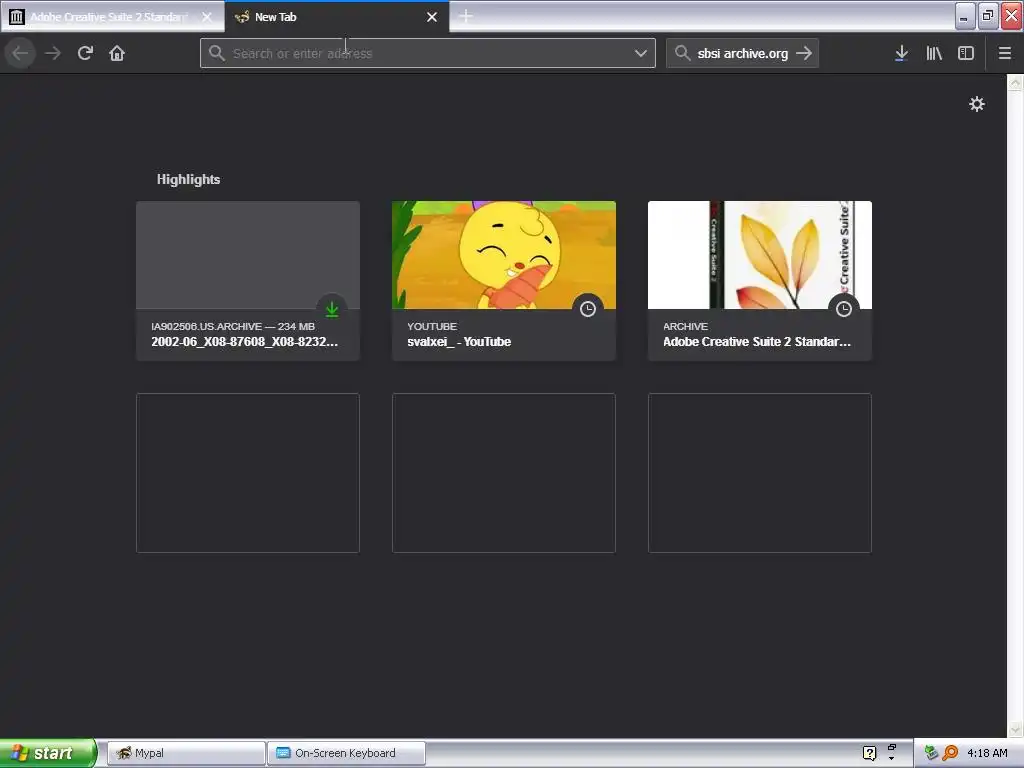Click the Adobe Creative Suite 2 Standar... title
The width and height of the screenshot is (1024, 768).
click(757, 342)
